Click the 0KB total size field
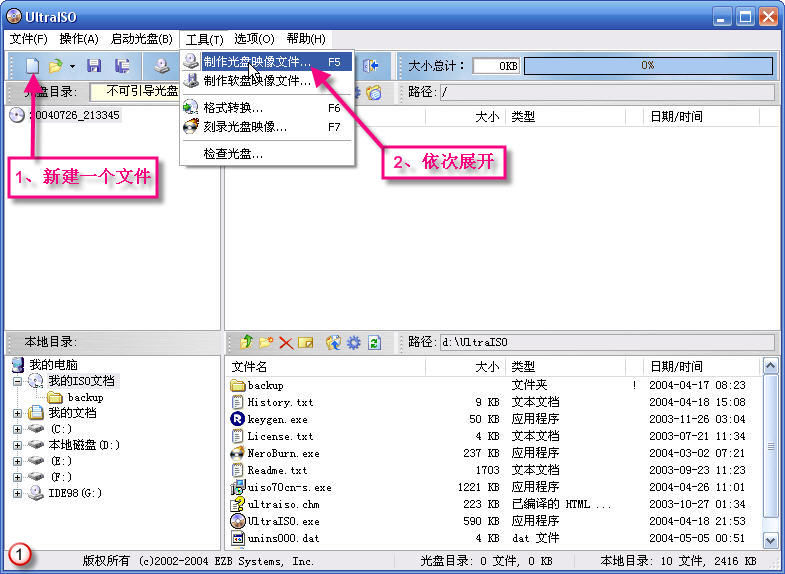 pos(496,66)
